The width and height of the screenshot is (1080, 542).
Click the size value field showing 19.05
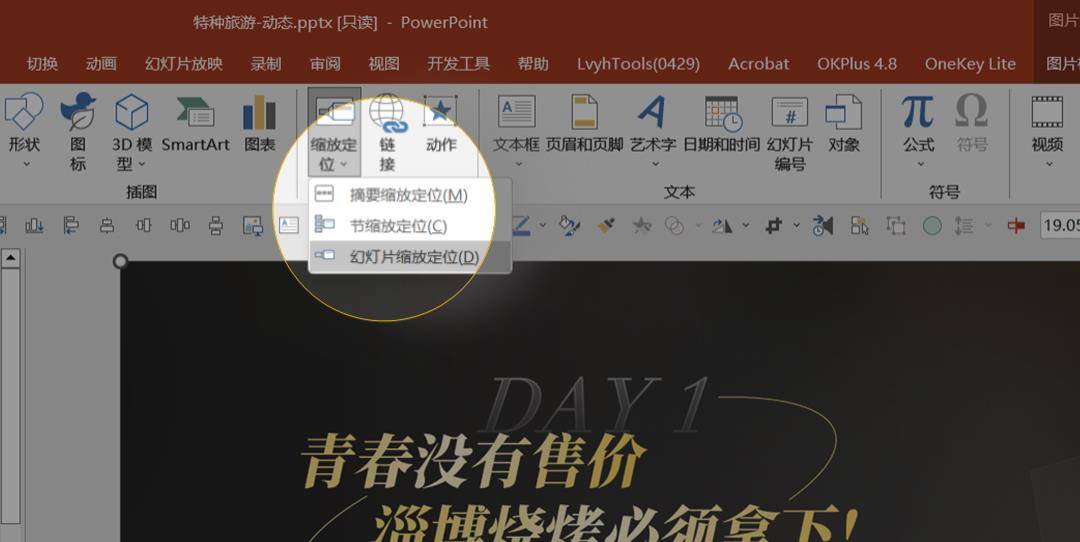pyautogui.click(x=1061, y=225)
